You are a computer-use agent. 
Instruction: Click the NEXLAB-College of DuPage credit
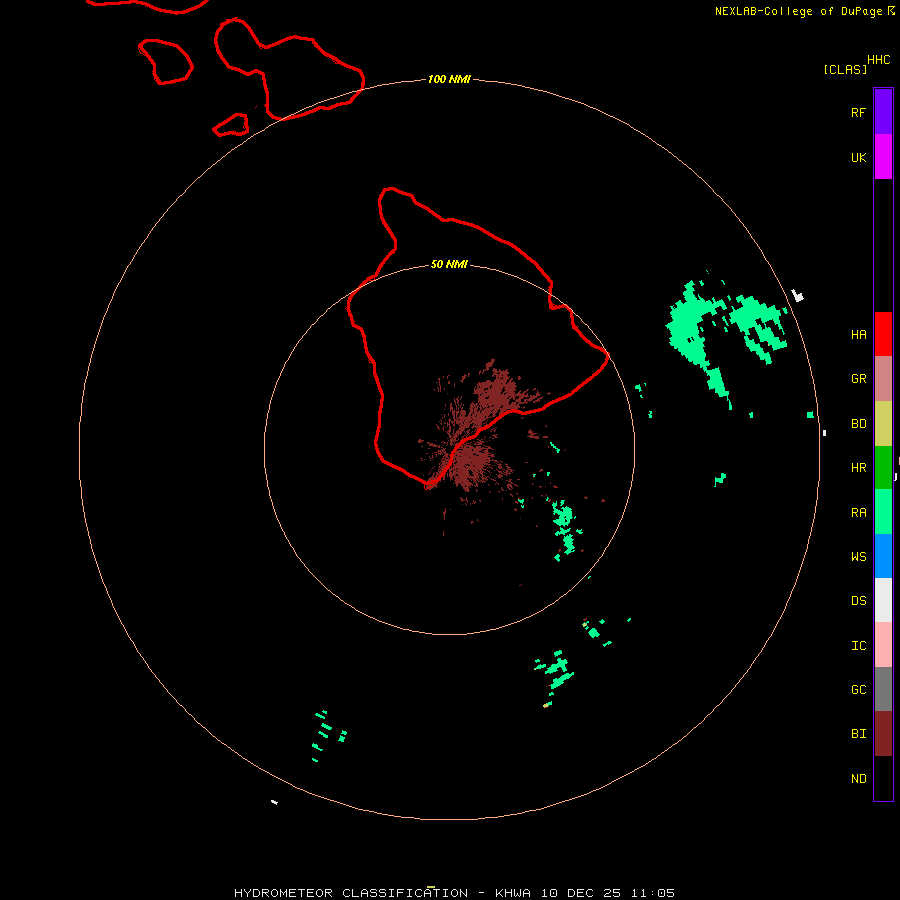[798, 11]
